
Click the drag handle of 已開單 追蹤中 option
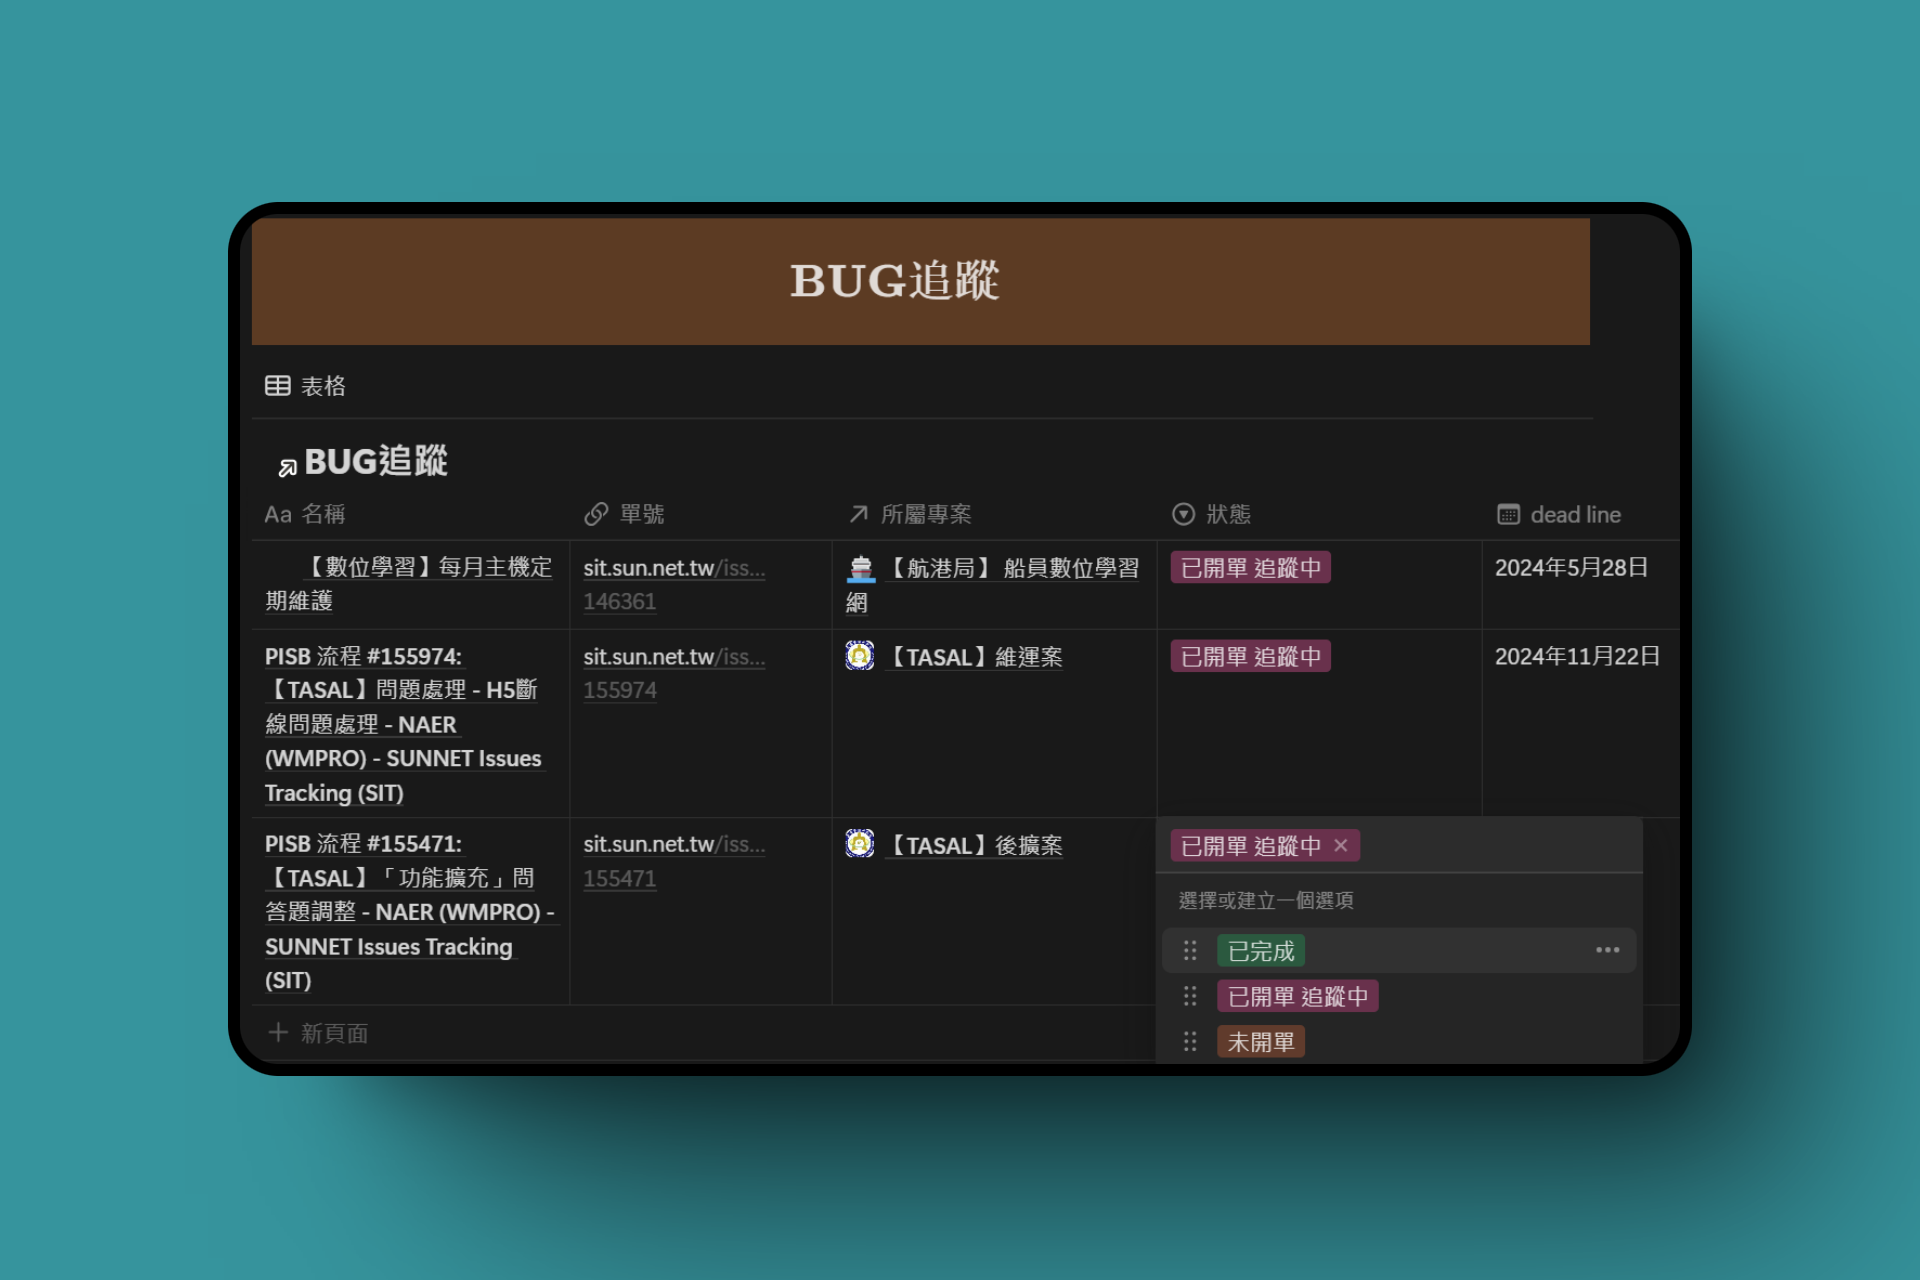pos(1190,997)
